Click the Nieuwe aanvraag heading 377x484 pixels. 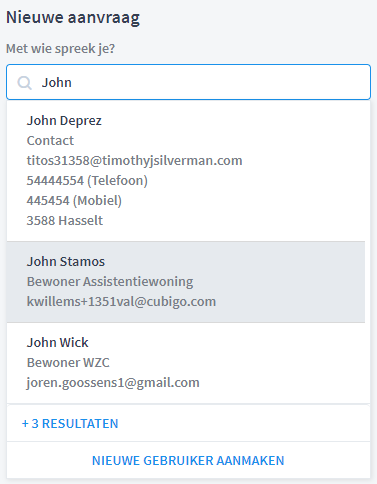(73, 18)
